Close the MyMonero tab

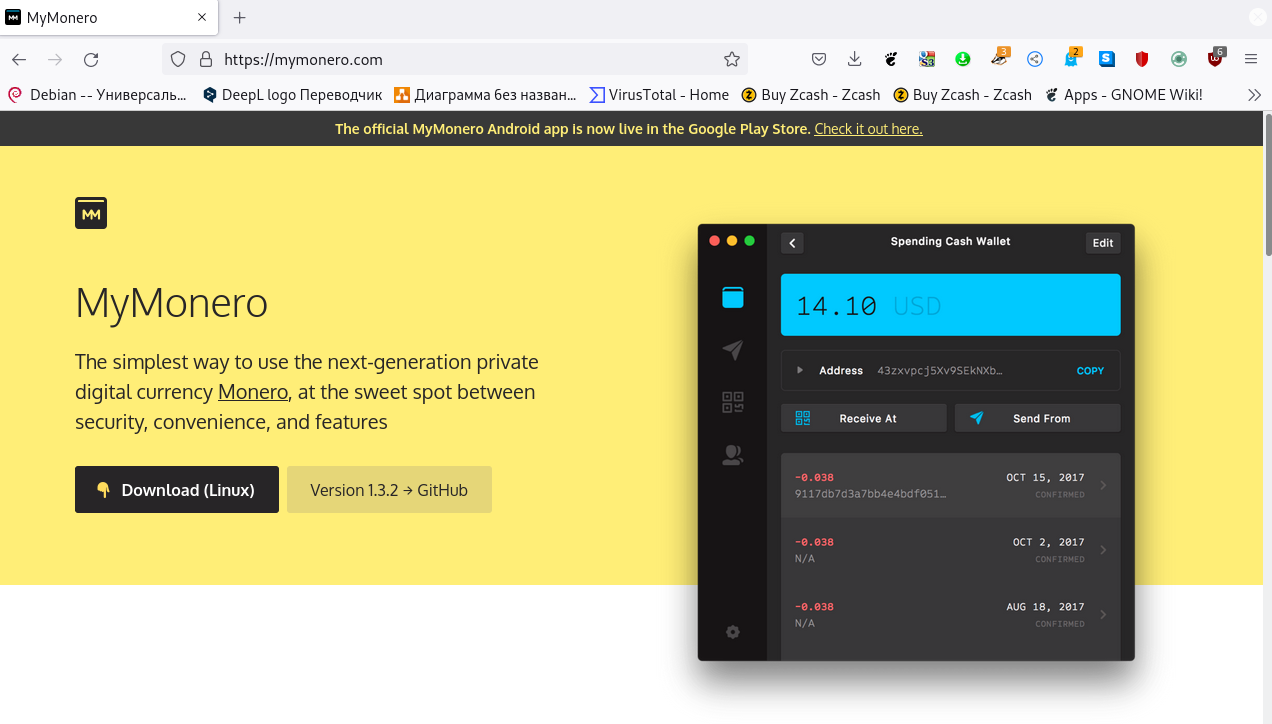point(203,18)
